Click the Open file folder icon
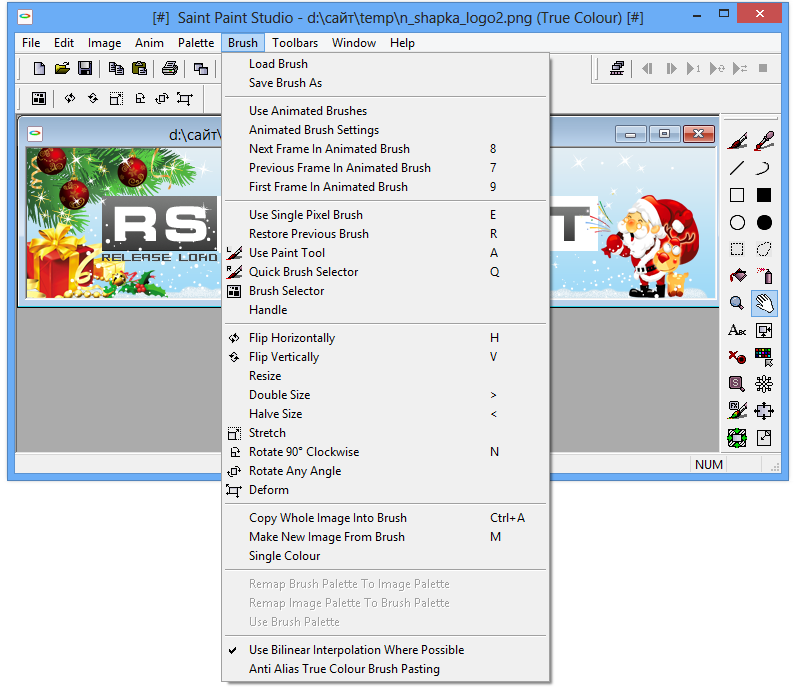Viewport: 796px width, 695px height. point(62,69)
